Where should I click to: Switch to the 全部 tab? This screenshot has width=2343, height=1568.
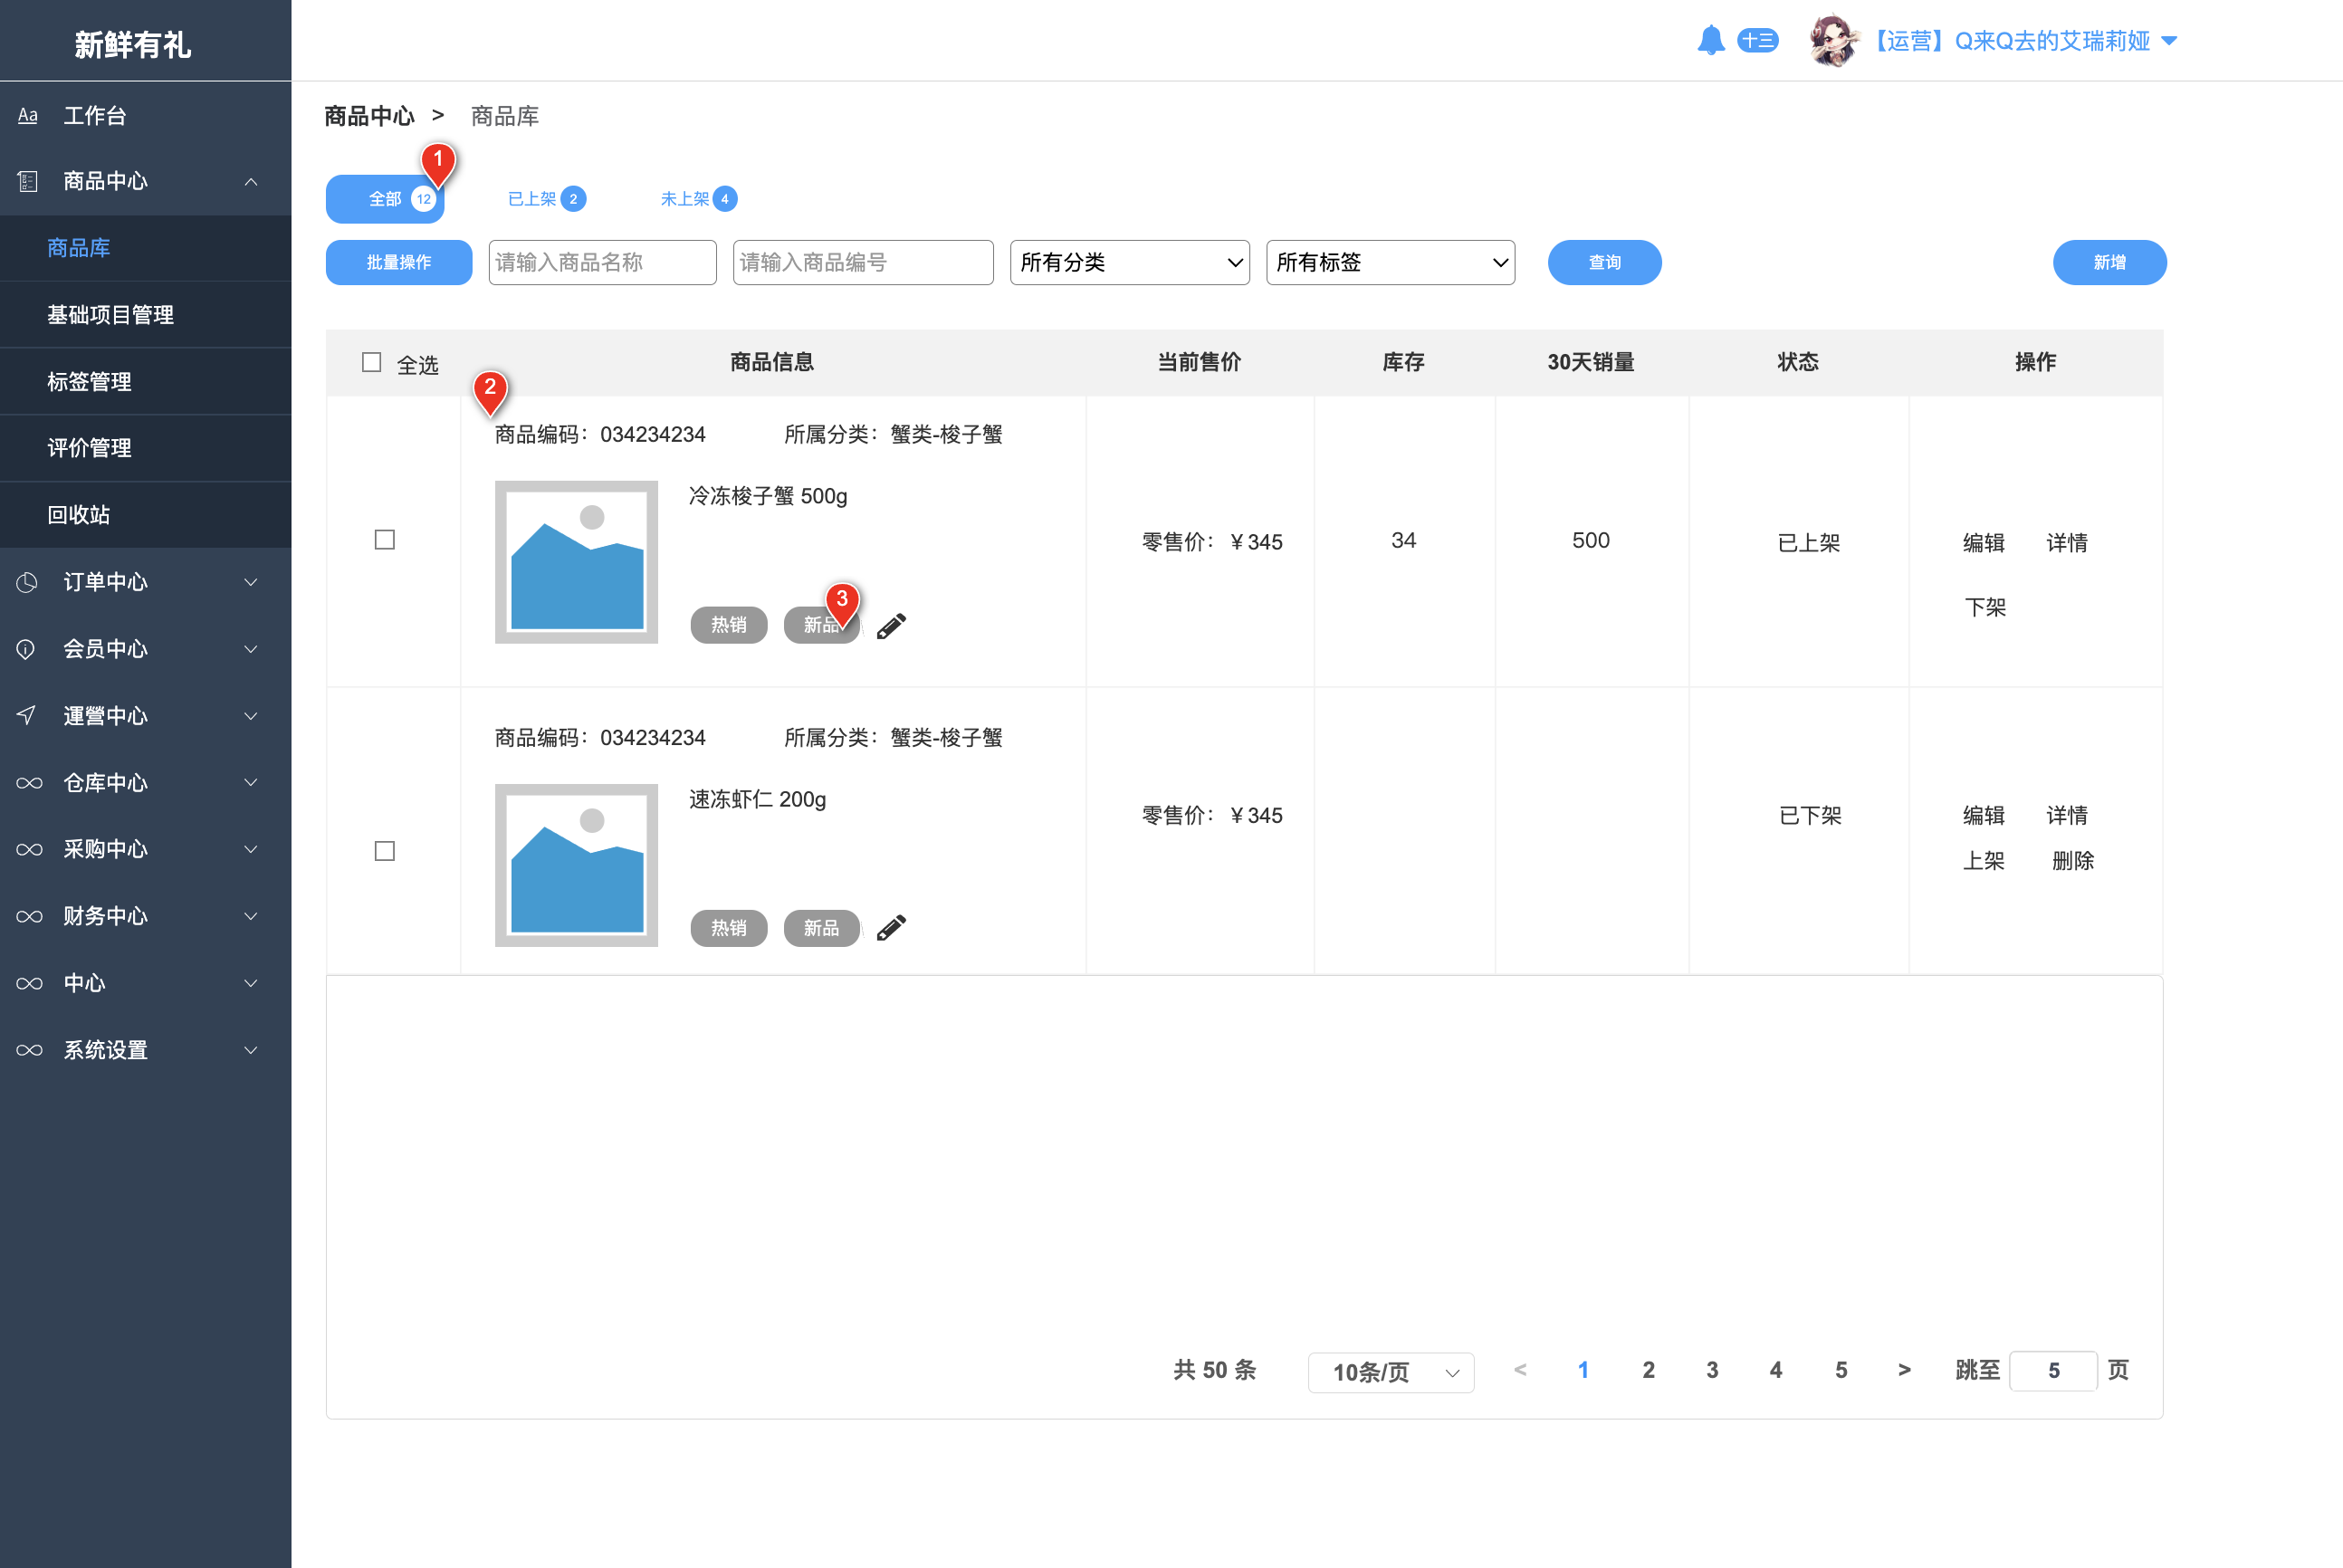[x=385, y=199]
